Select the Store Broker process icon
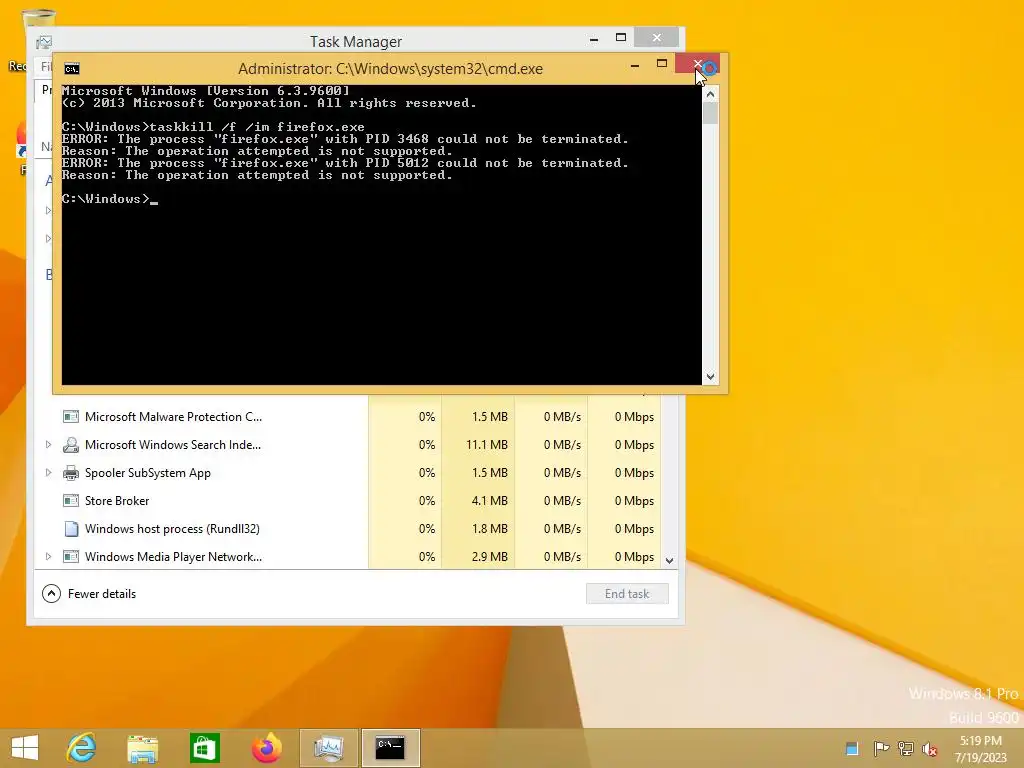 [x=71, y=501]
